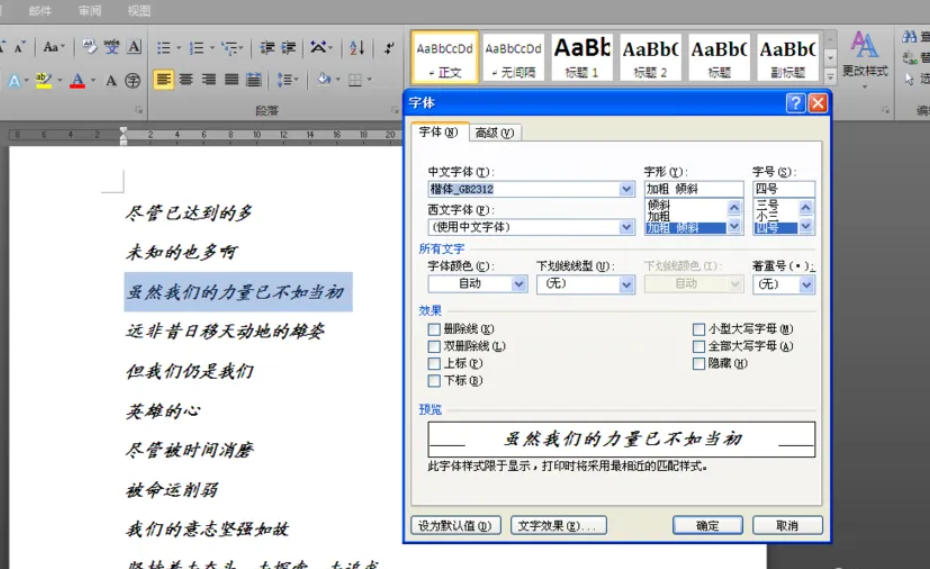The height and width of the screenshot is (569, 930).
Task: Click the 更改样式 (Change Styles) icon
Action: pyautogui.click(x=864, y=55)
